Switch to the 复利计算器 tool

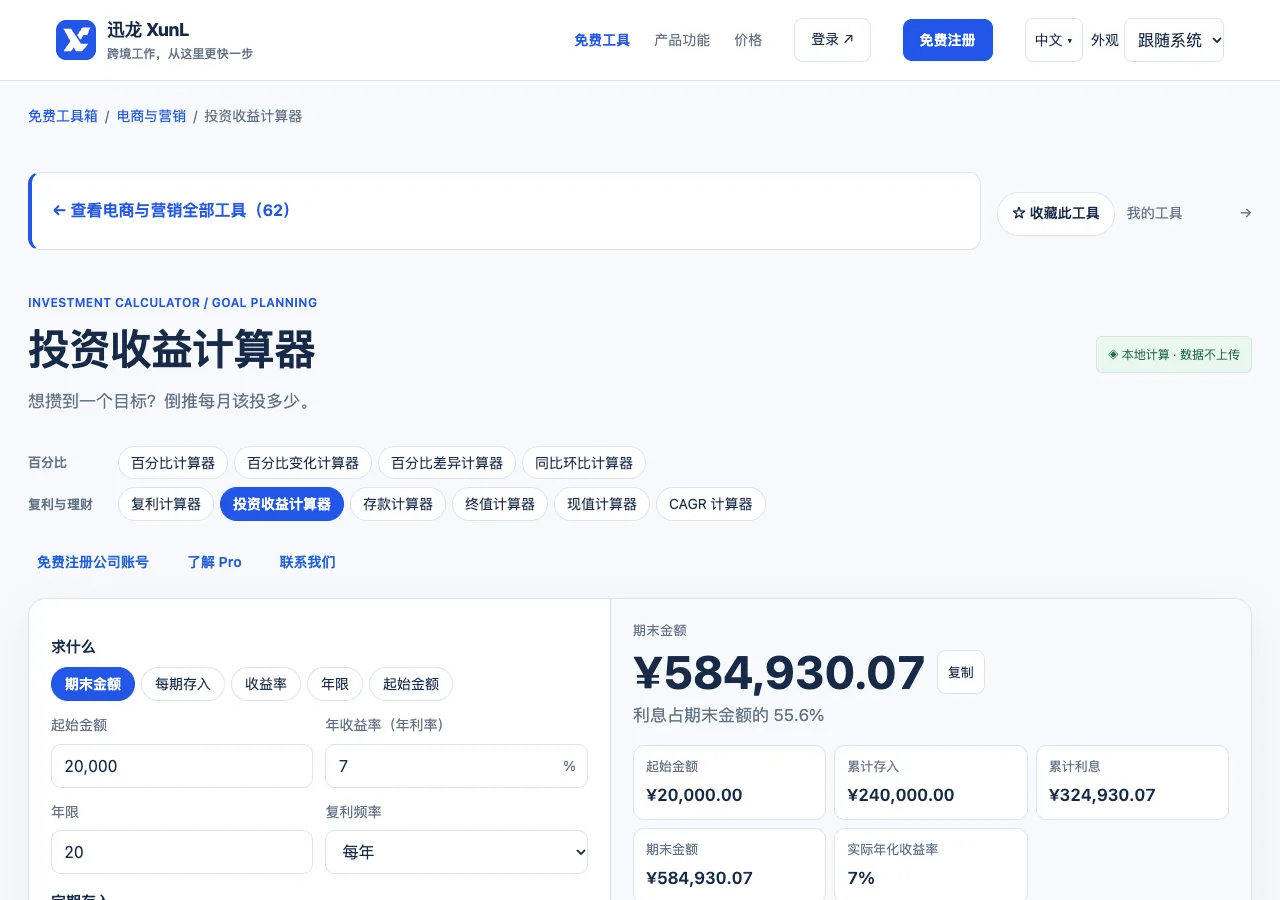pyautogui.click(x=166, y=504)
